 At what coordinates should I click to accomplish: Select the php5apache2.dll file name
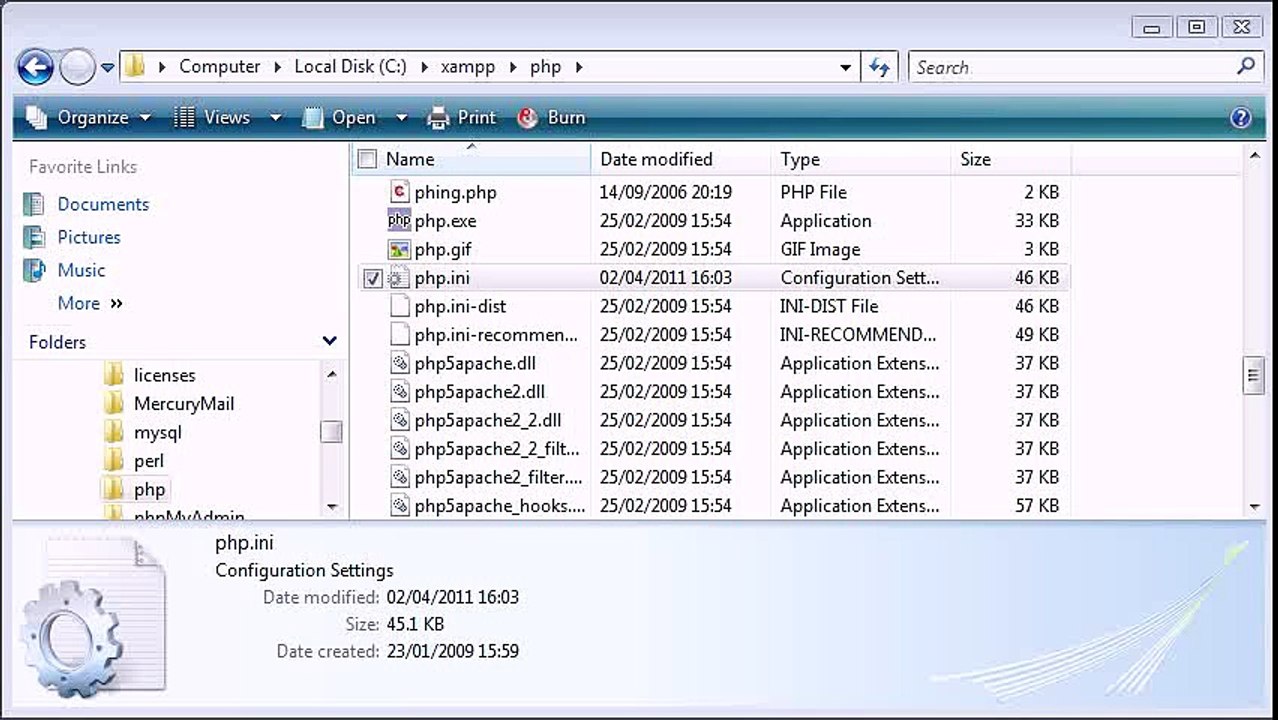[479, 392]
